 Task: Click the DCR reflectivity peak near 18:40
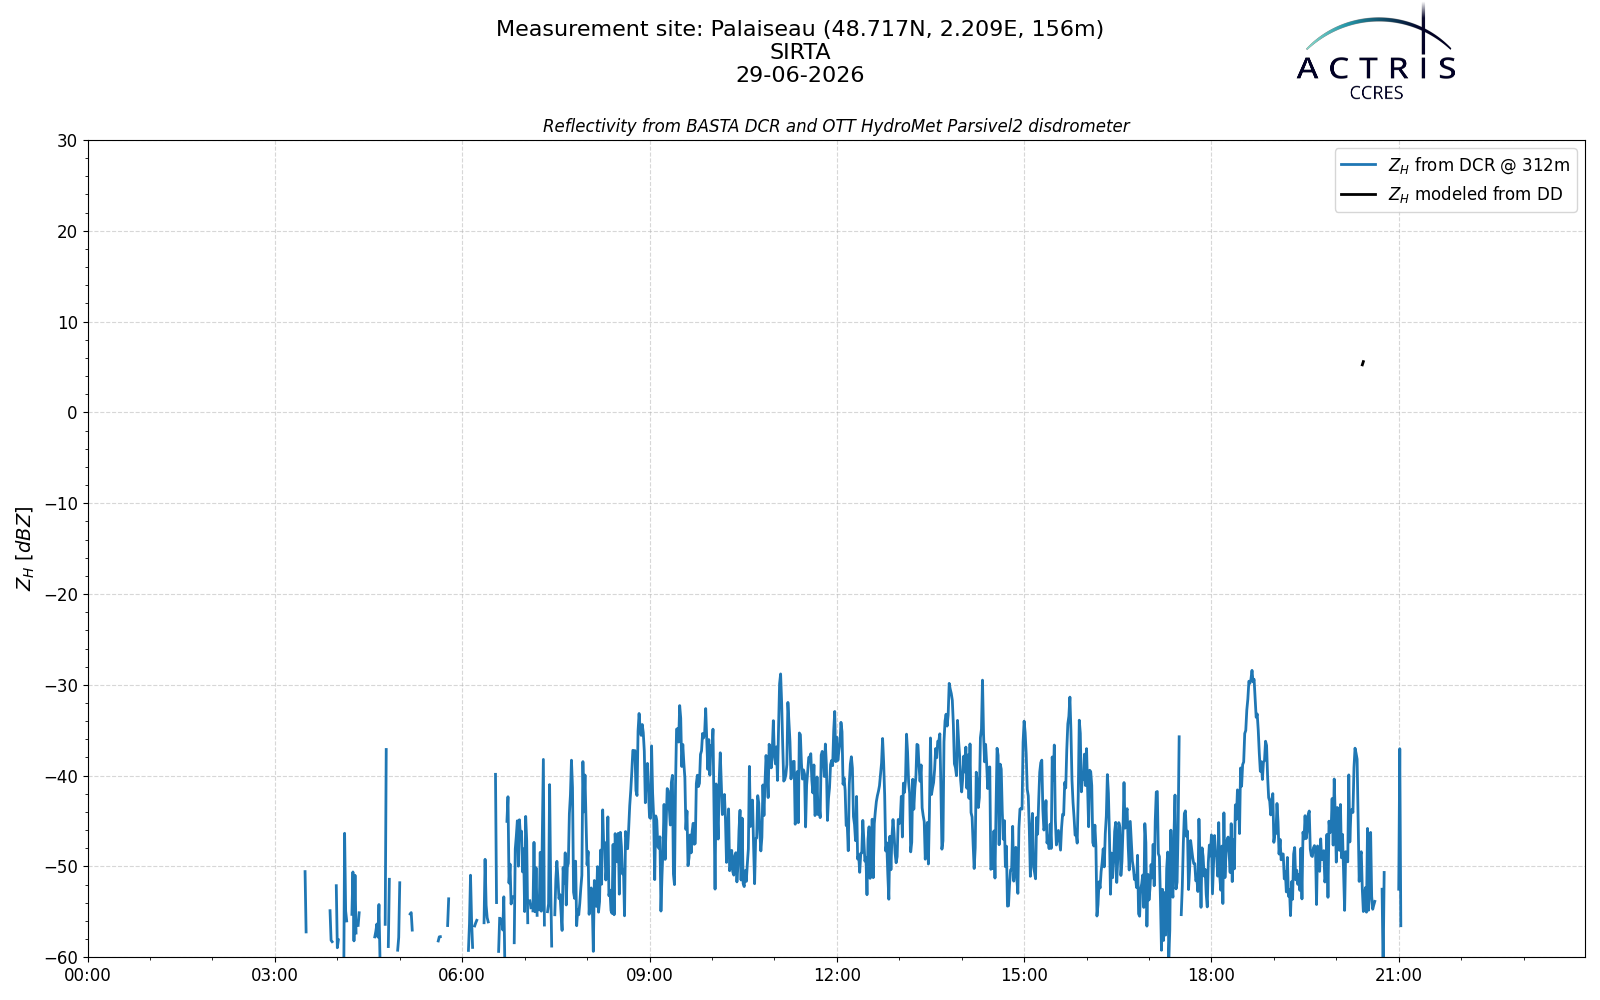[1251, 672]
